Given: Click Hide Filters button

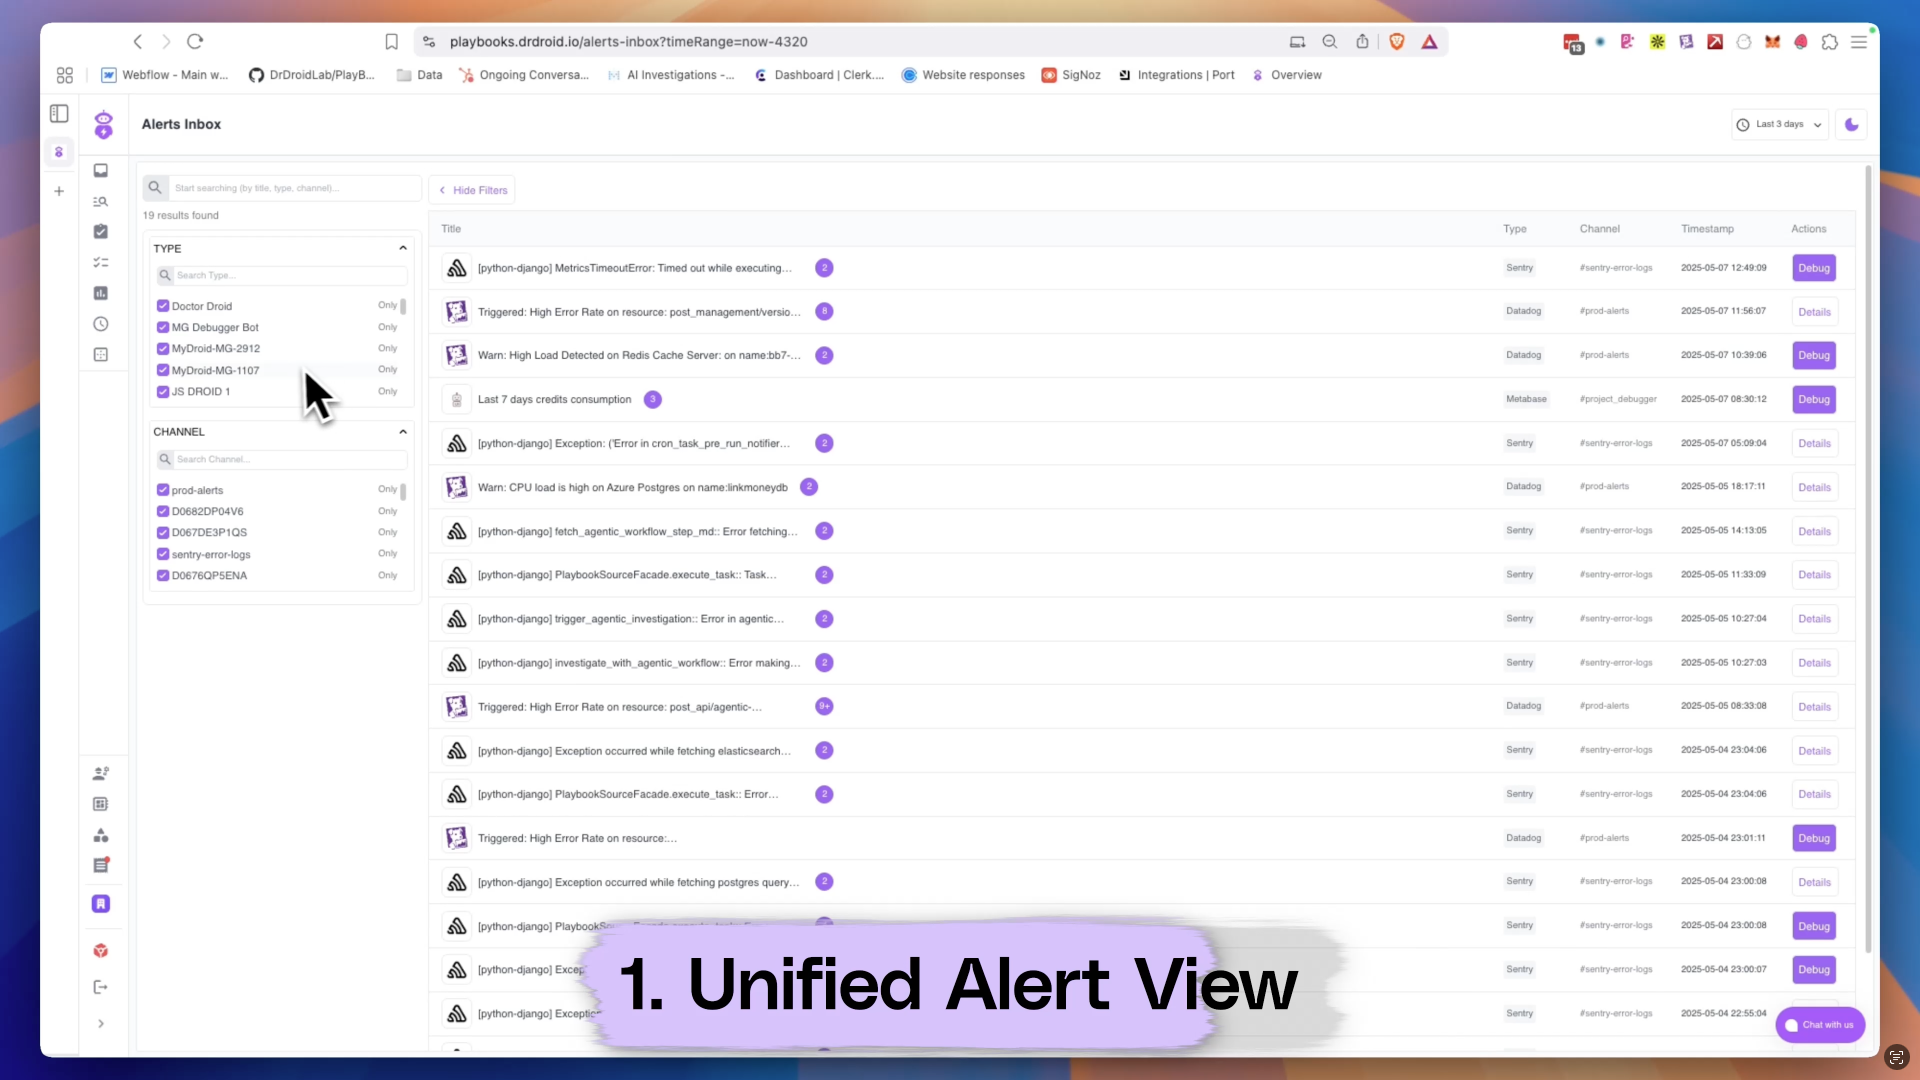Looking at the screenshot, I should (472, 190).
